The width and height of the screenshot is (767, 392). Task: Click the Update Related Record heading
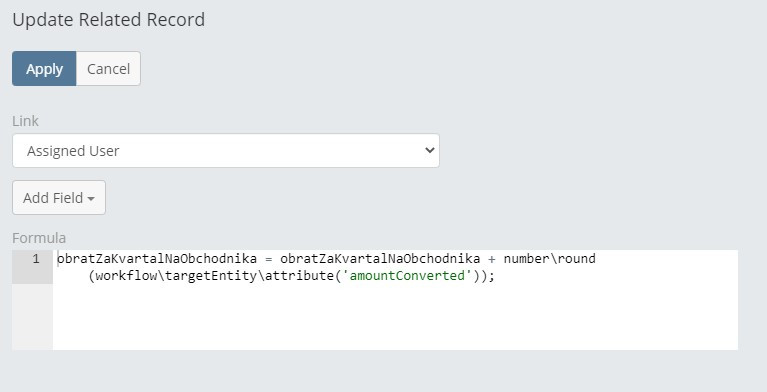pyautogui.click(x=109, y=20)
